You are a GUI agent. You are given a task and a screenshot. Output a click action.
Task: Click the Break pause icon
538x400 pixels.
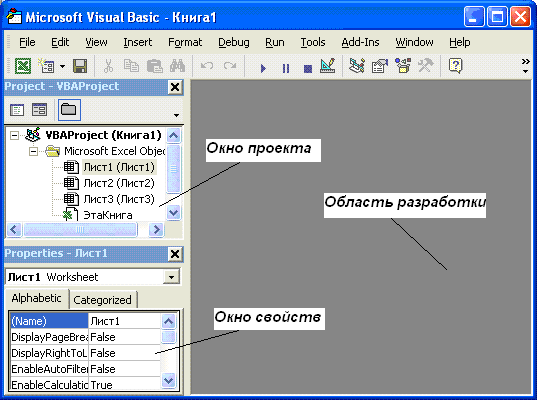click(x=285, y=68)
